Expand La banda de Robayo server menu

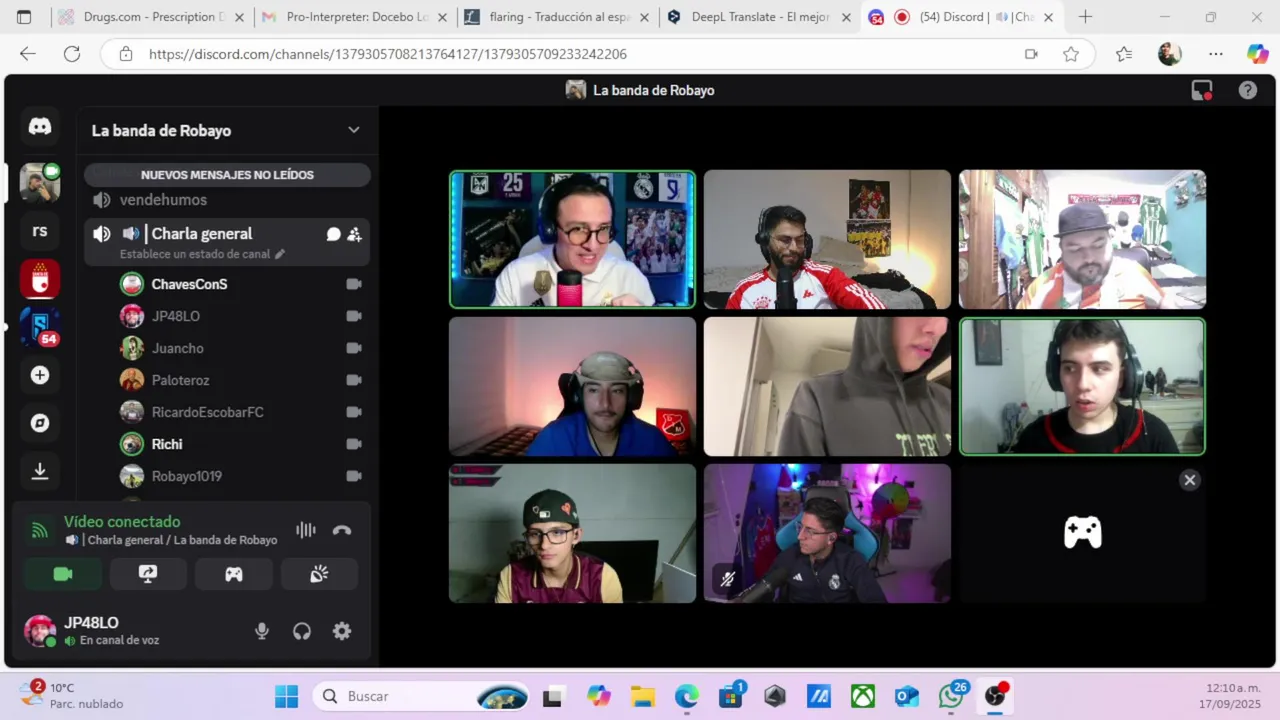click(354, 130)
